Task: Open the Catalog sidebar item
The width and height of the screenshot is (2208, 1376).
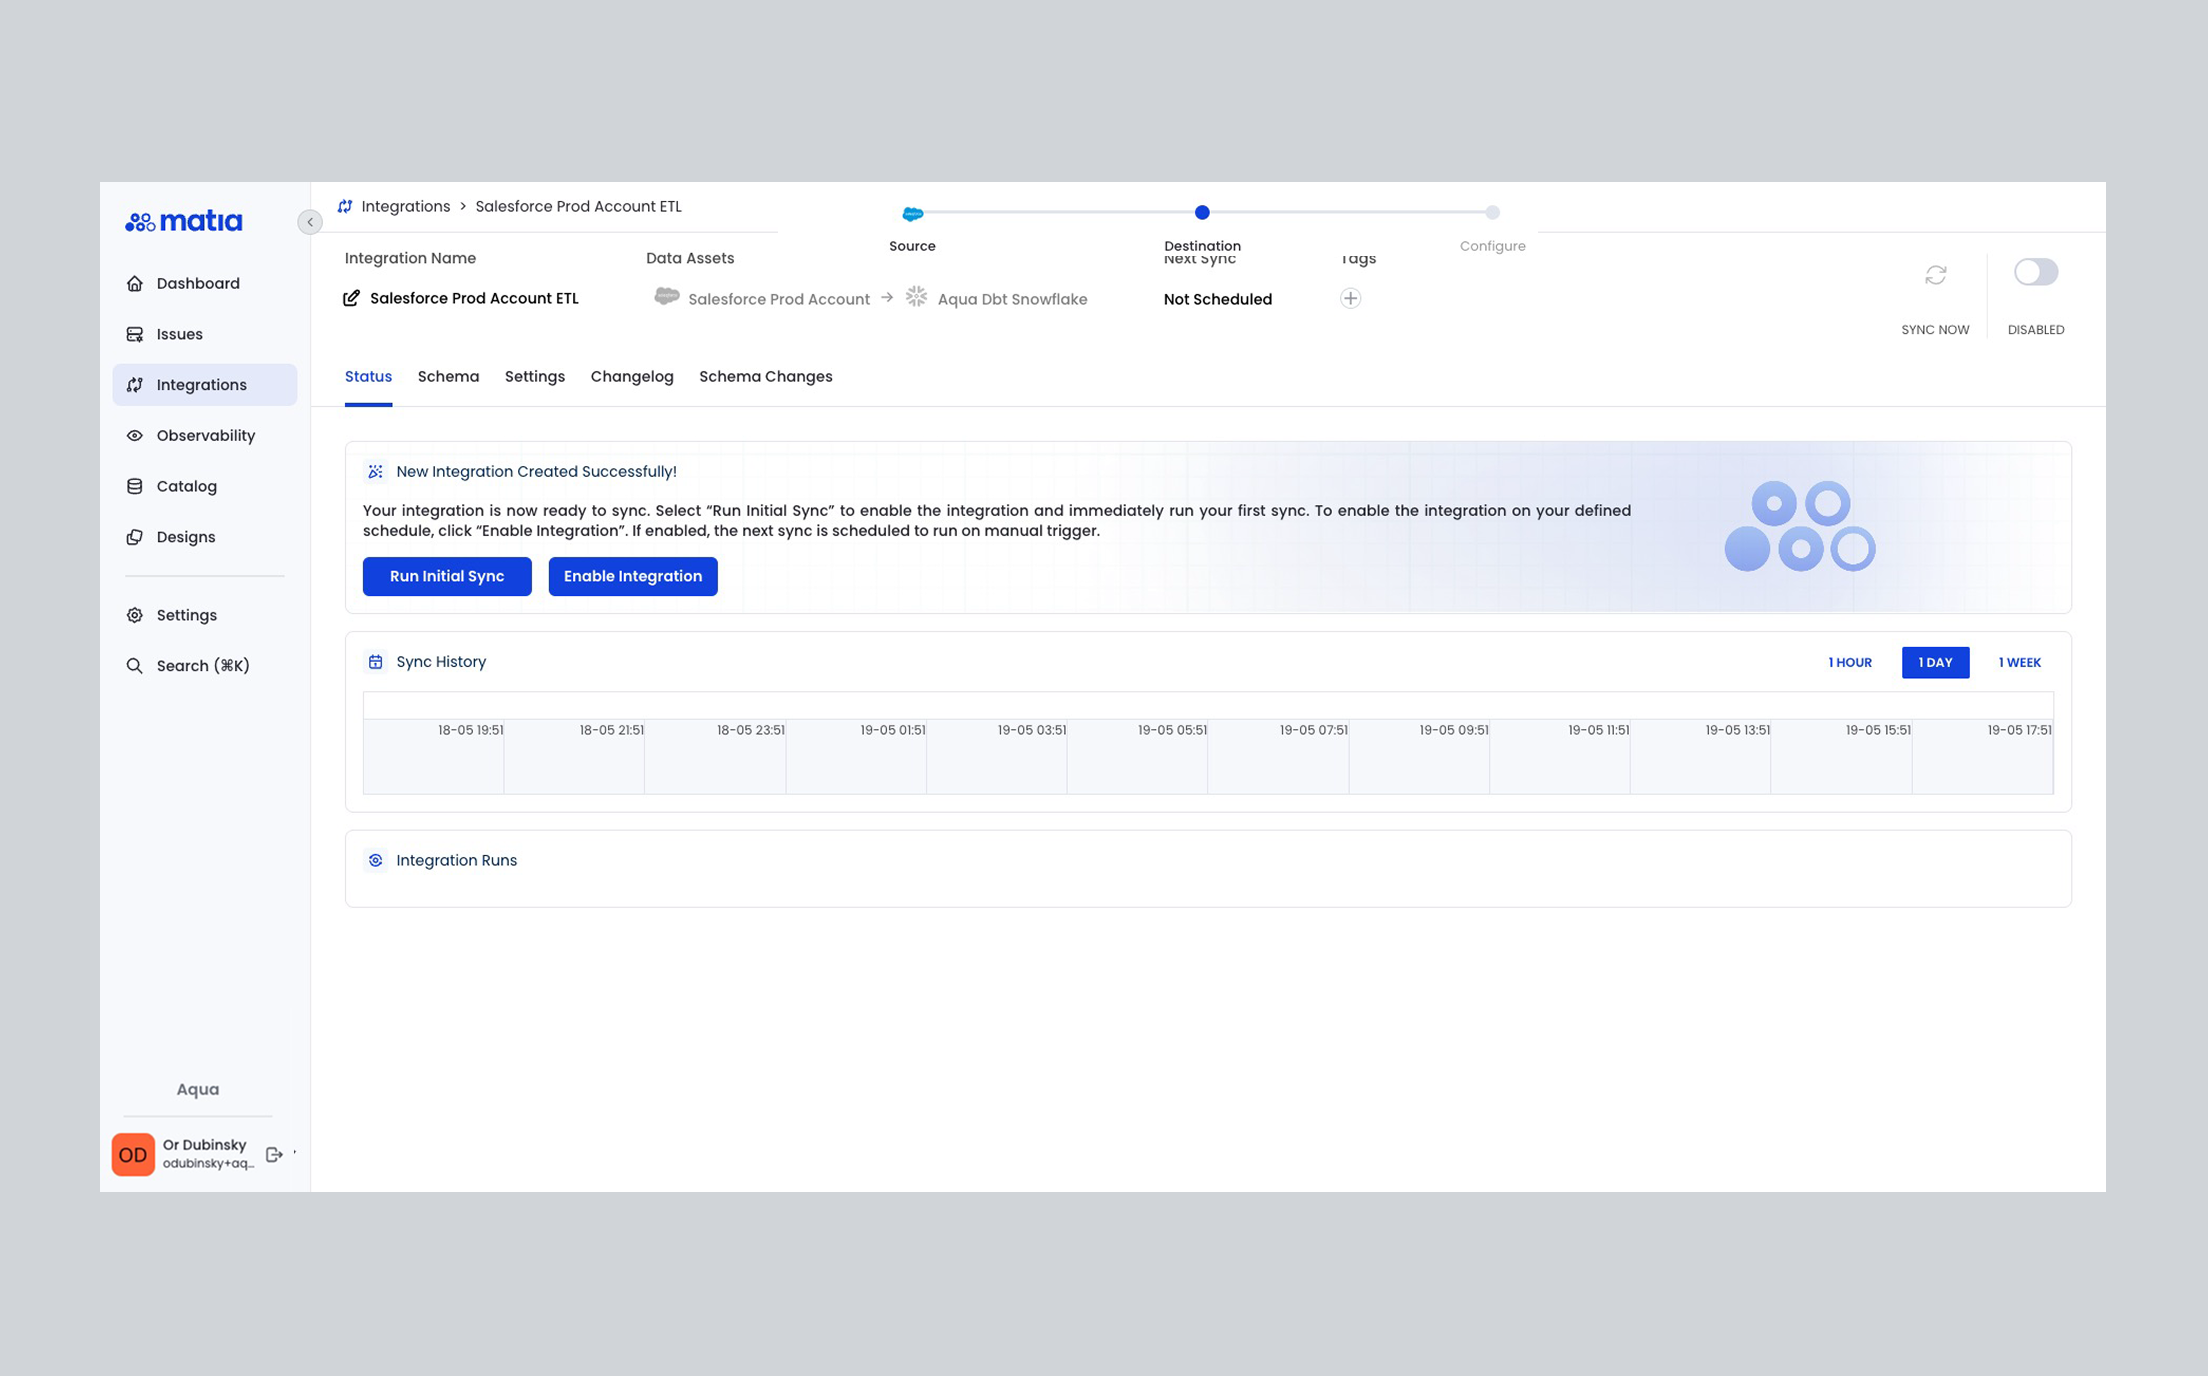Action: click(x=186, y=486)
